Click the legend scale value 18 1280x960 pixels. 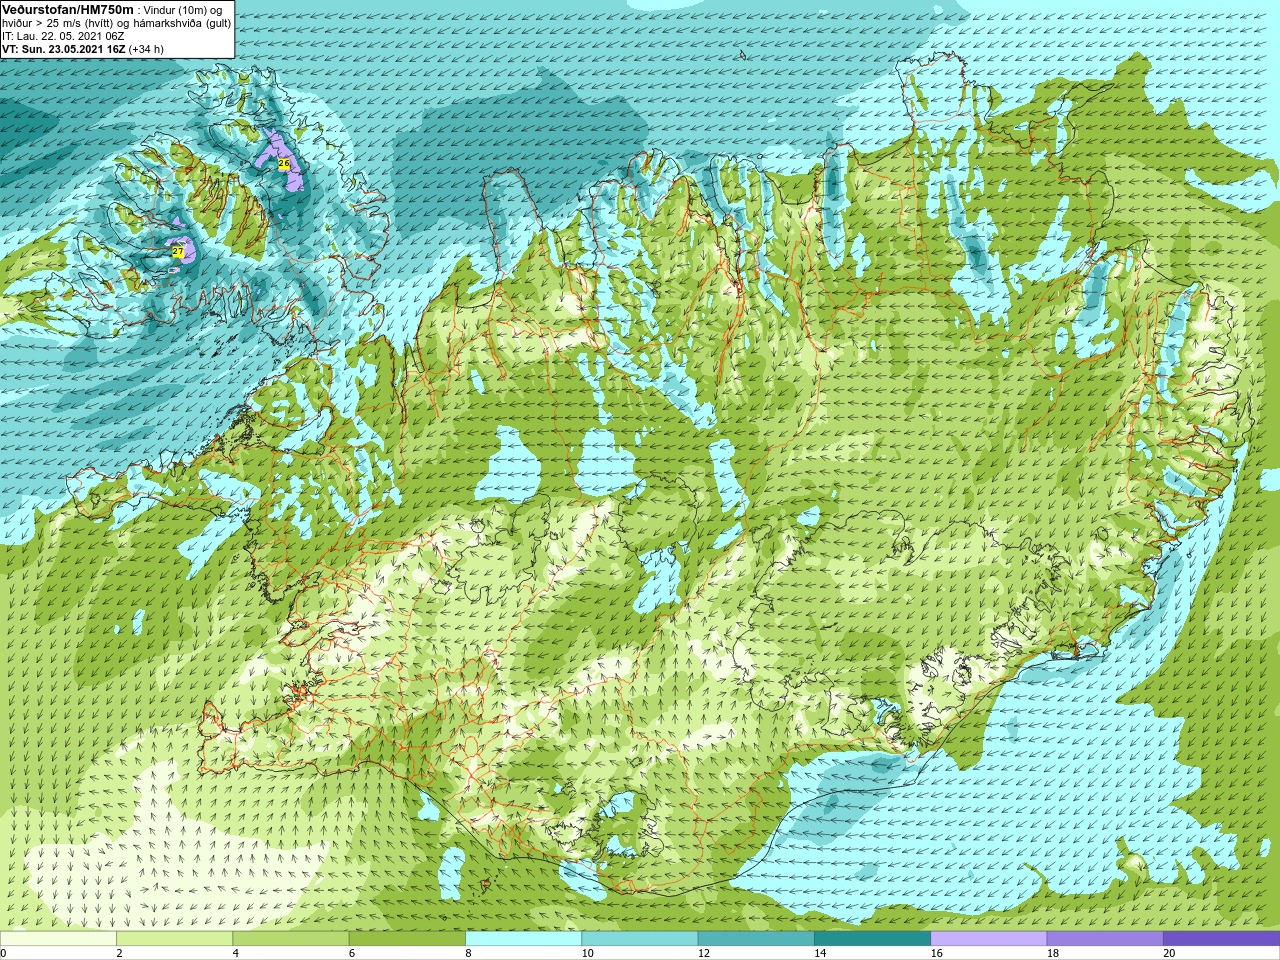(1053, 953)
